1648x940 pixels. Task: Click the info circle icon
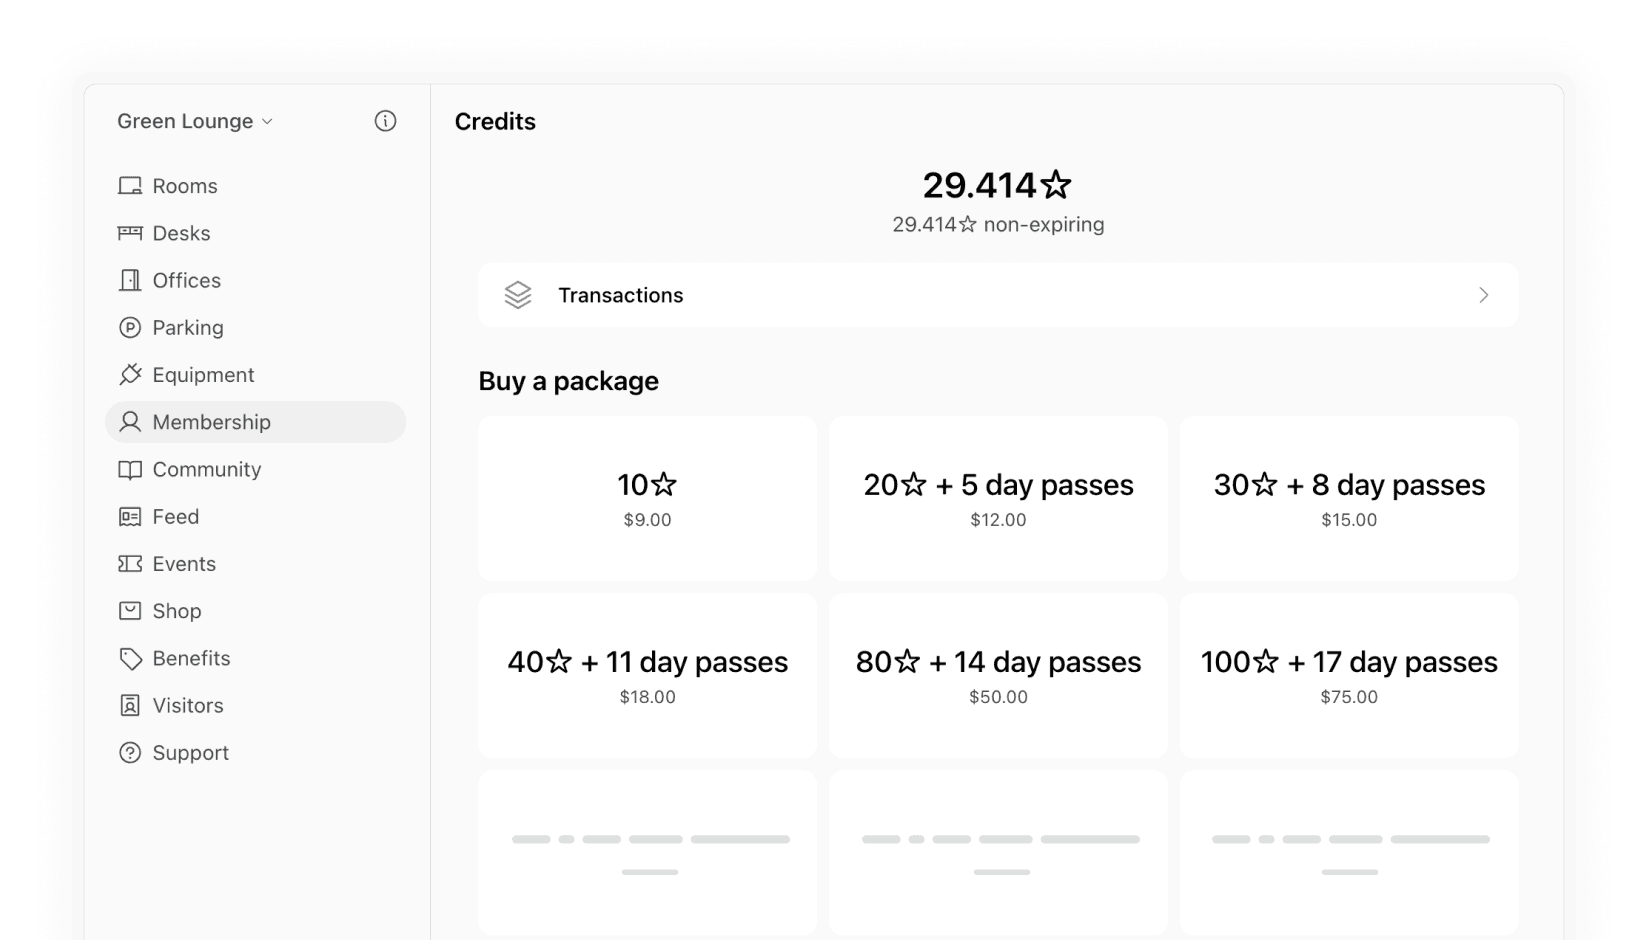(x=385, y=121)
